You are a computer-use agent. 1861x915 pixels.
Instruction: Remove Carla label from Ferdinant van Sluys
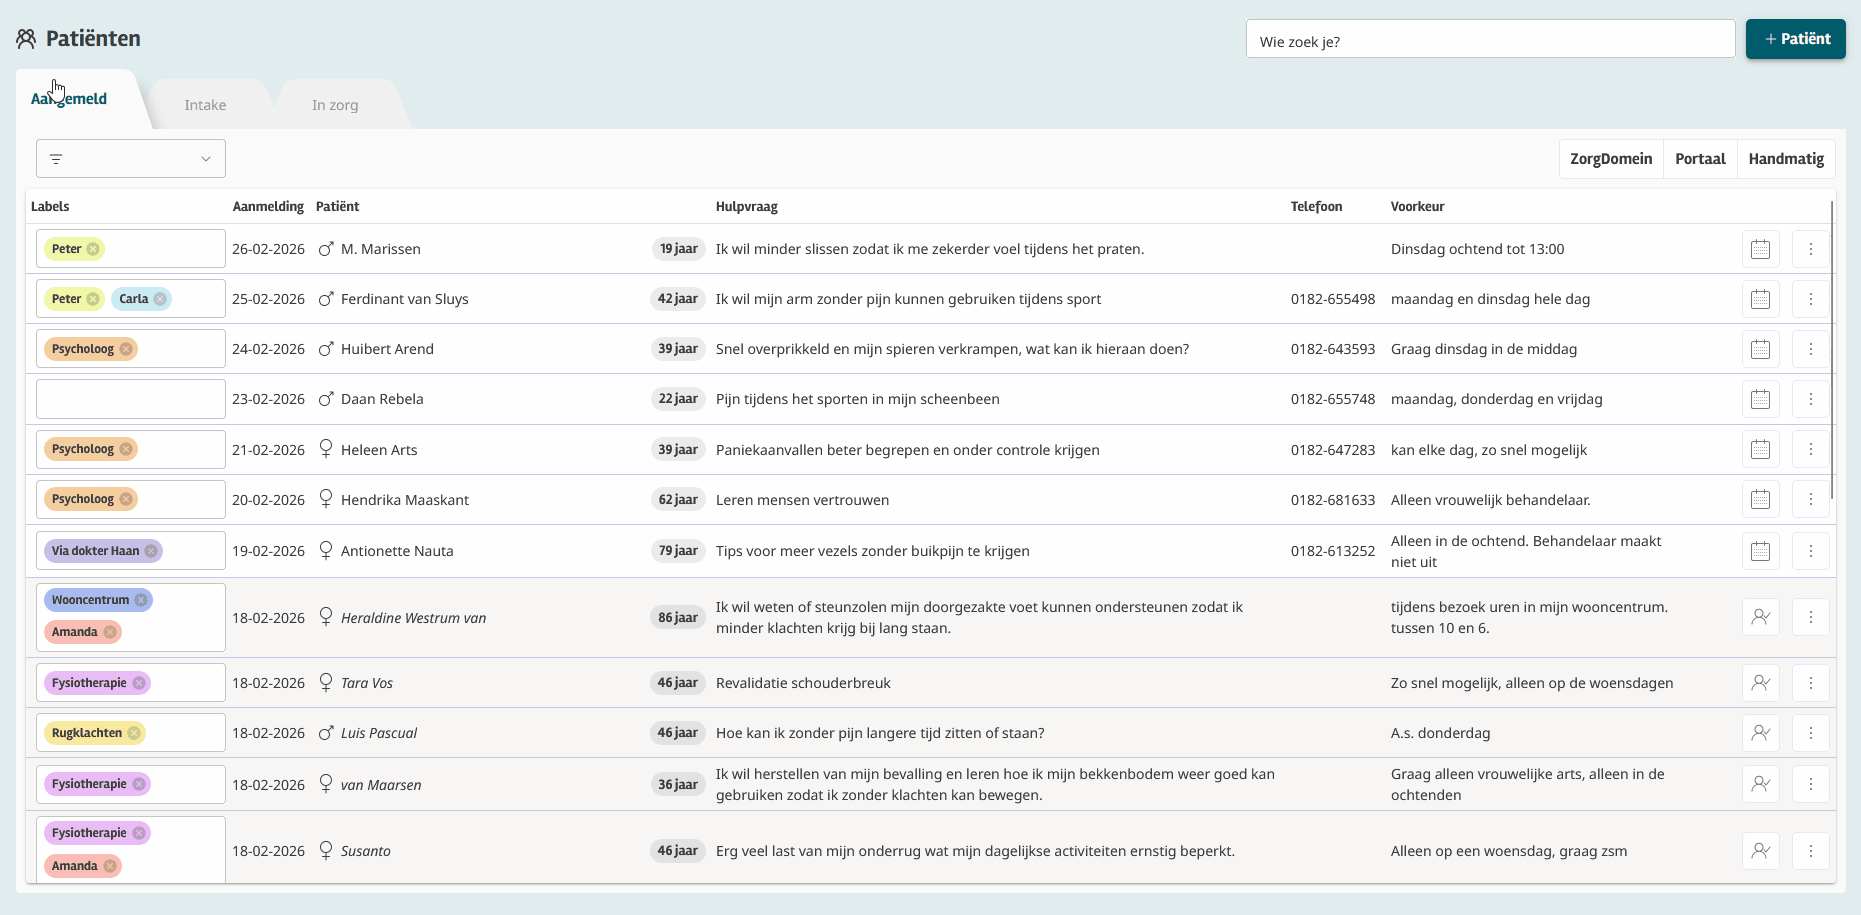(x=160, y=299)
